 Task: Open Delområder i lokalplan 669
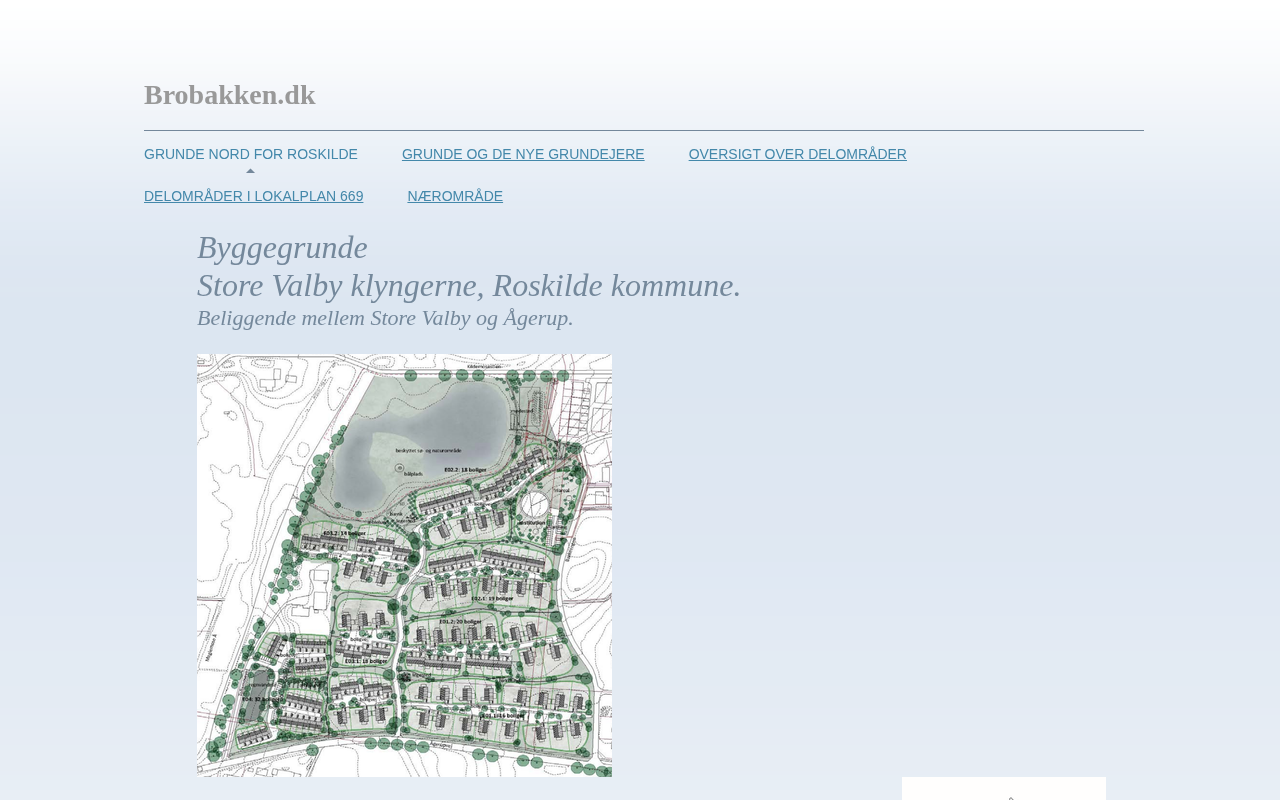[x=253, y=196]
